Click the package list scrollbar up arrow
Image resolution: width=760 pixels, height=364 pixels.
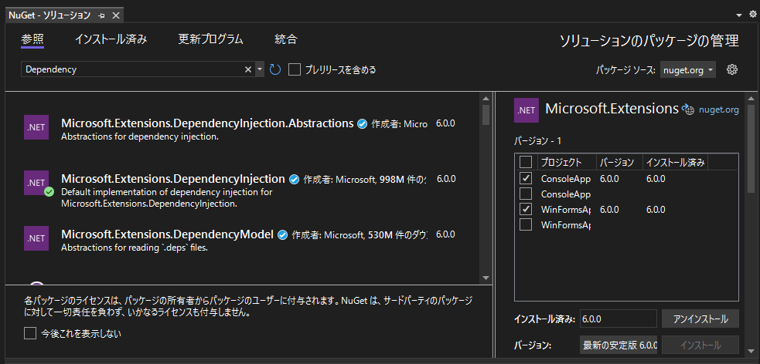pos(486,98)
